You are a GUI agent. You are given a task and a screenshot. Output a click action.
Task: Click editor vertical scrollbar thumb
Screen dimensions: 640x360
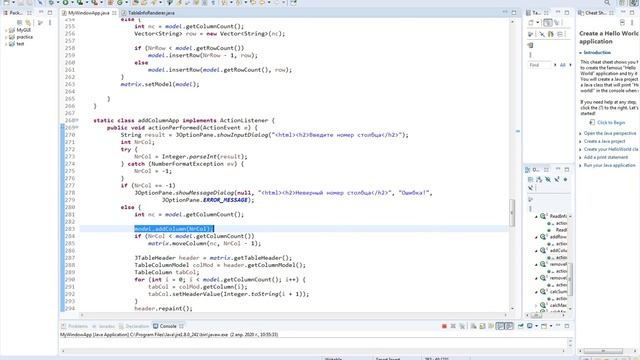click(x=512, y=212)
